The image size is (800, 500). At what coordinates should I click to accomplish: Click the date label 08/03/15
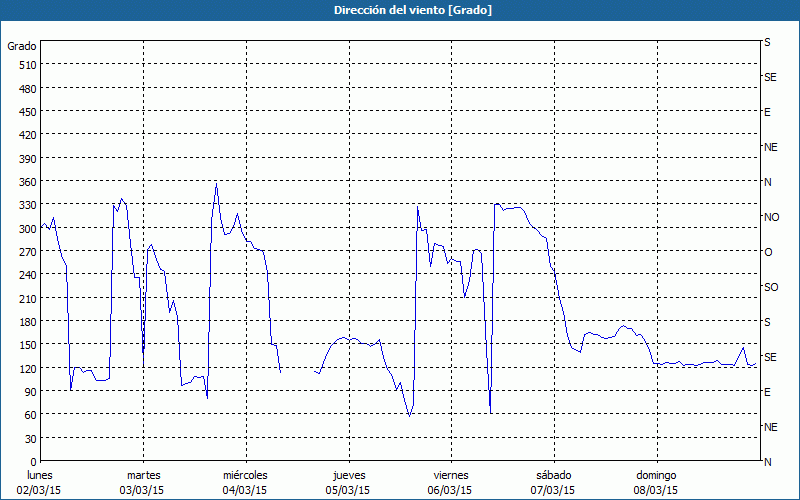click(x=656, y=490)
